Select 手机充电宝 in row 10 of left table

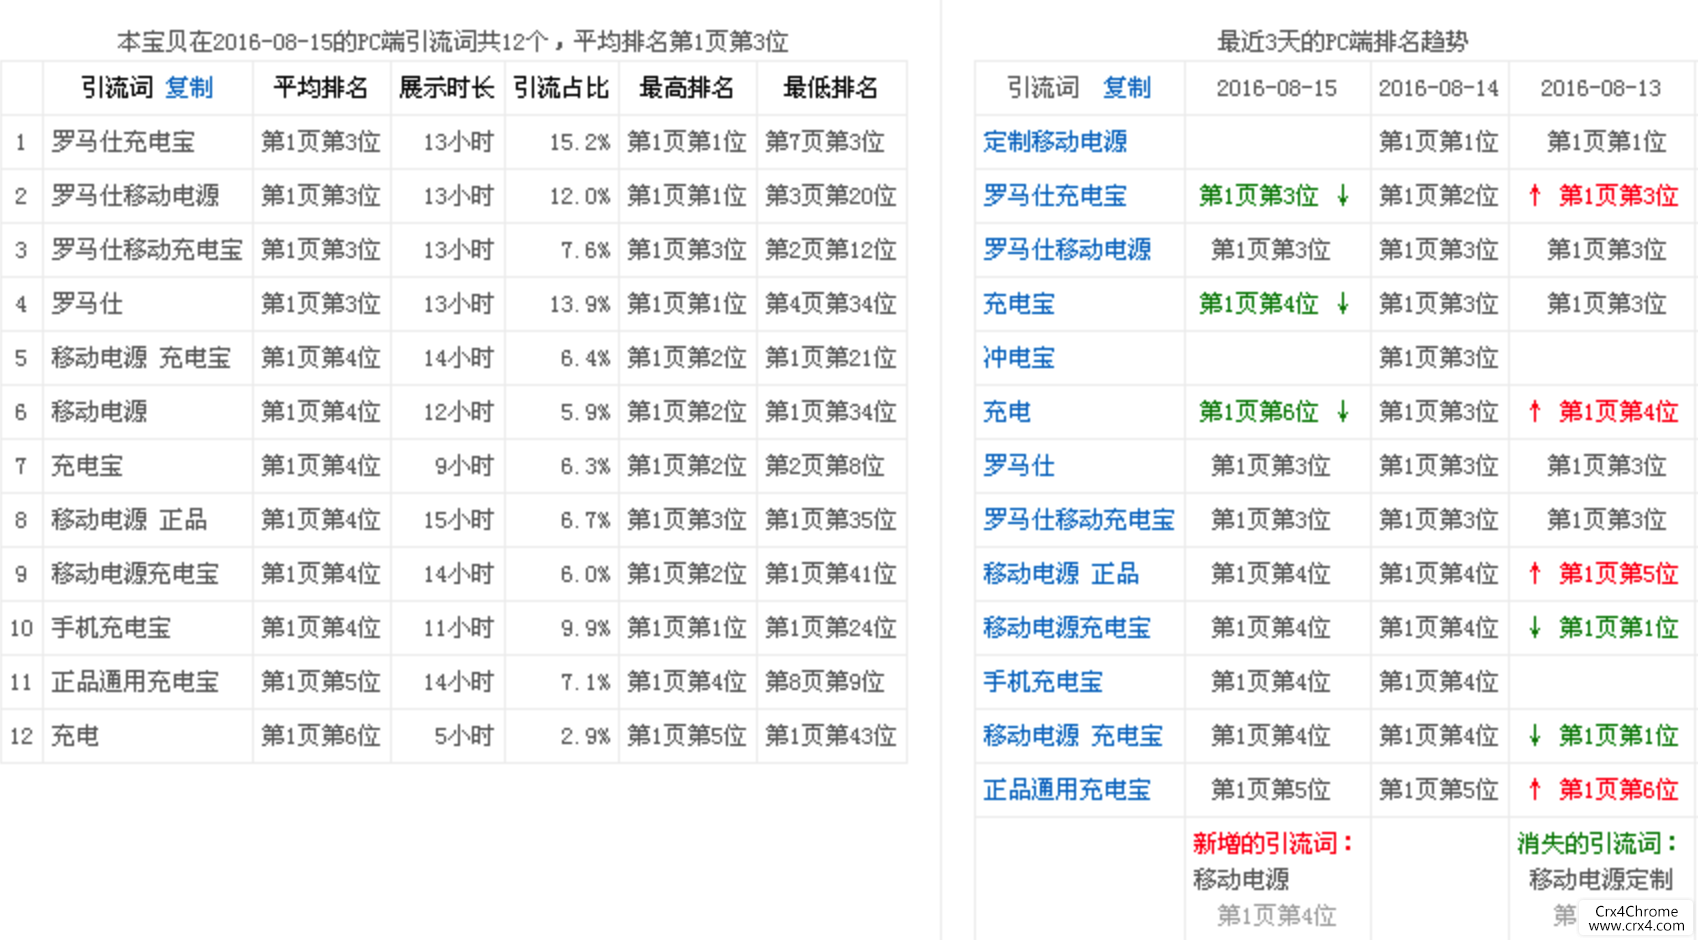[x=111, y=628]
